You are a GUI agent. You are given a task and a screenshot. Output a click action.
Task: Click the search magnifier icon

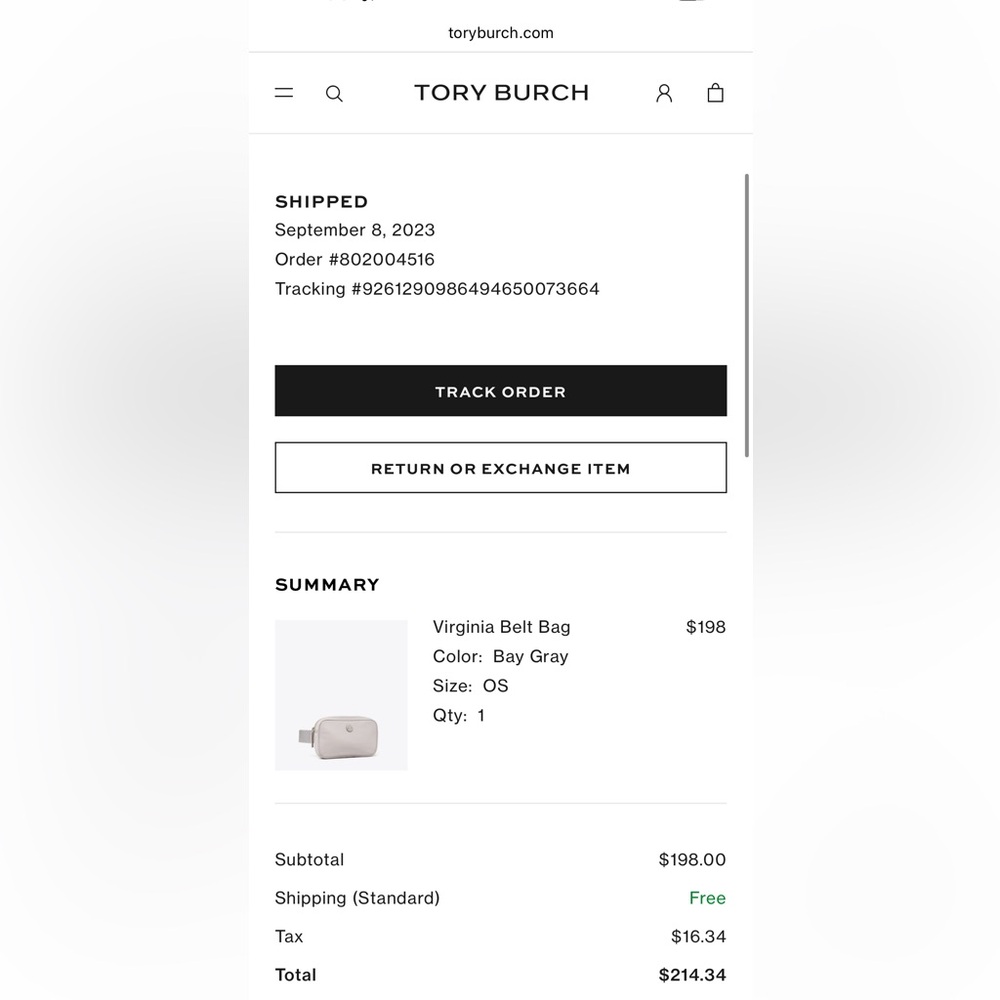tap(334, 94)
